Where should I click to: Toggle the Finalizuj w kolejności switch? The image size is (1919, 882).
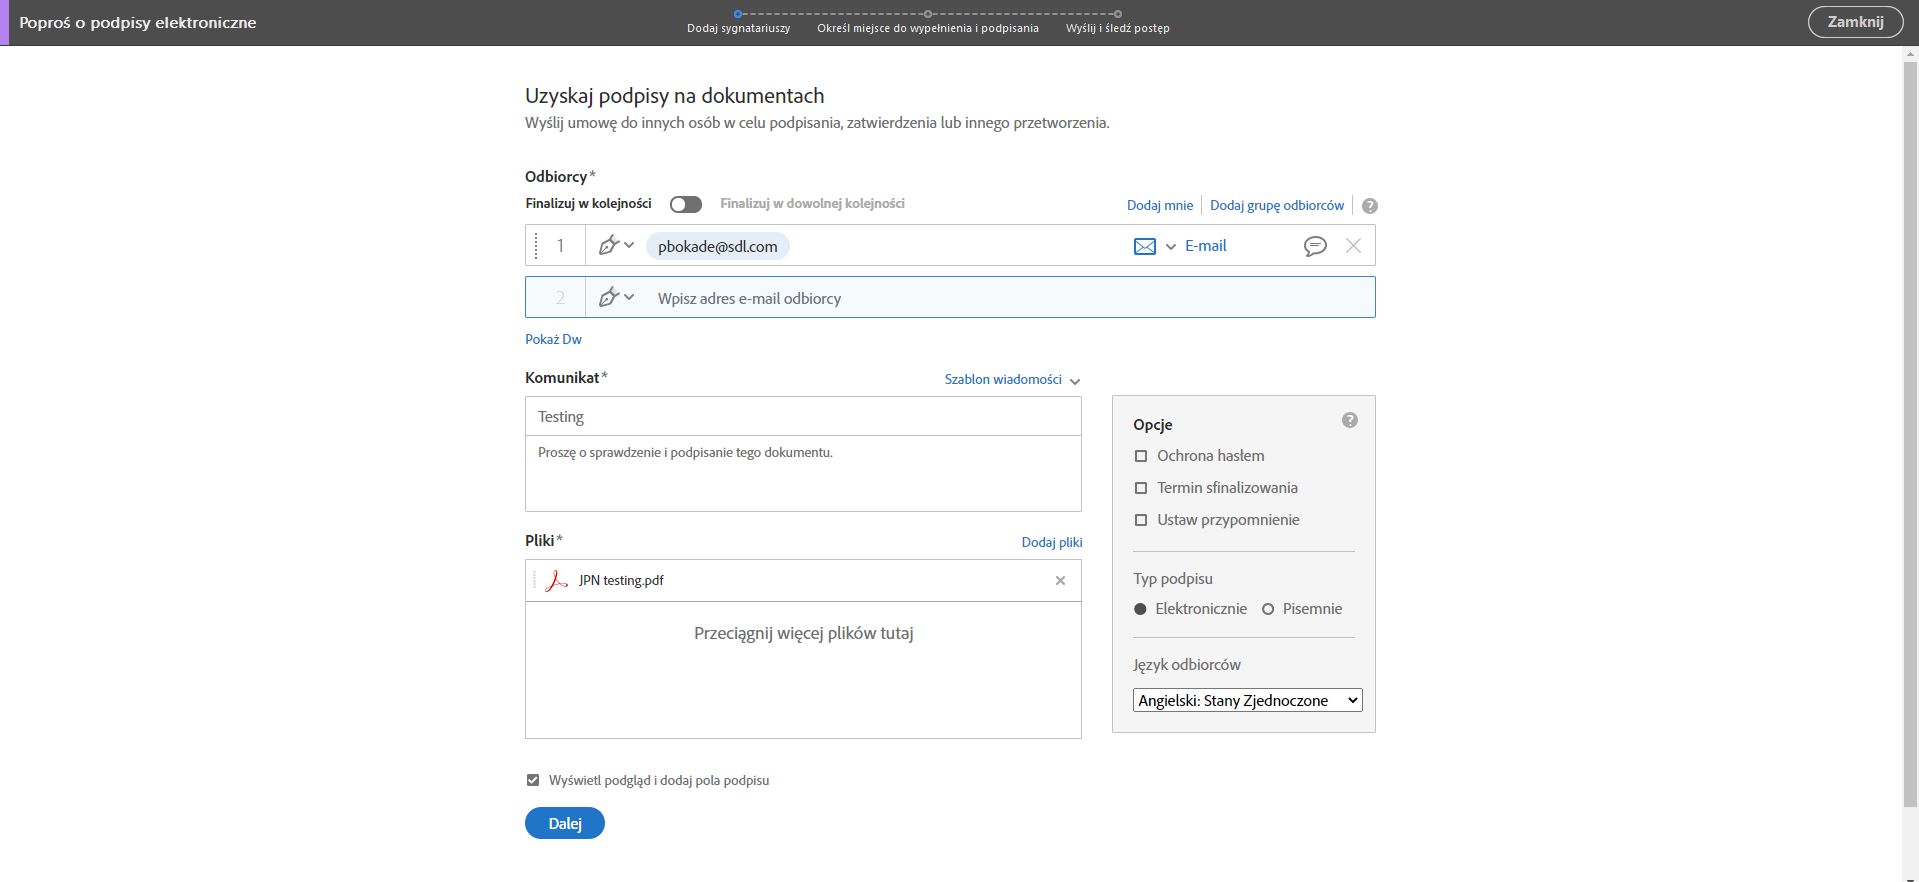tap(686, 204)
